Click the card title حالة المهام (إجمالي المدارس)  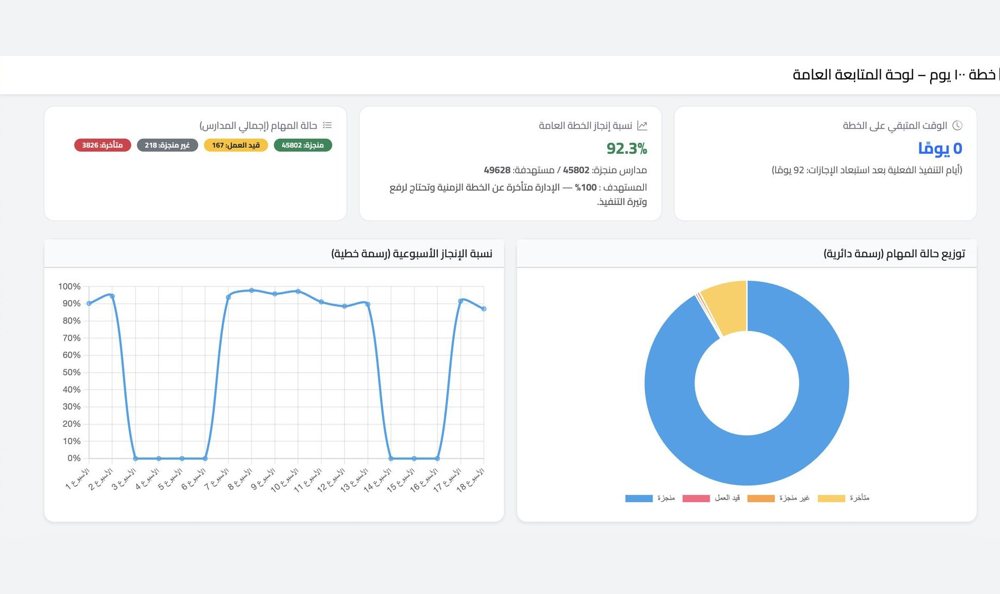[x=258, y=126]
